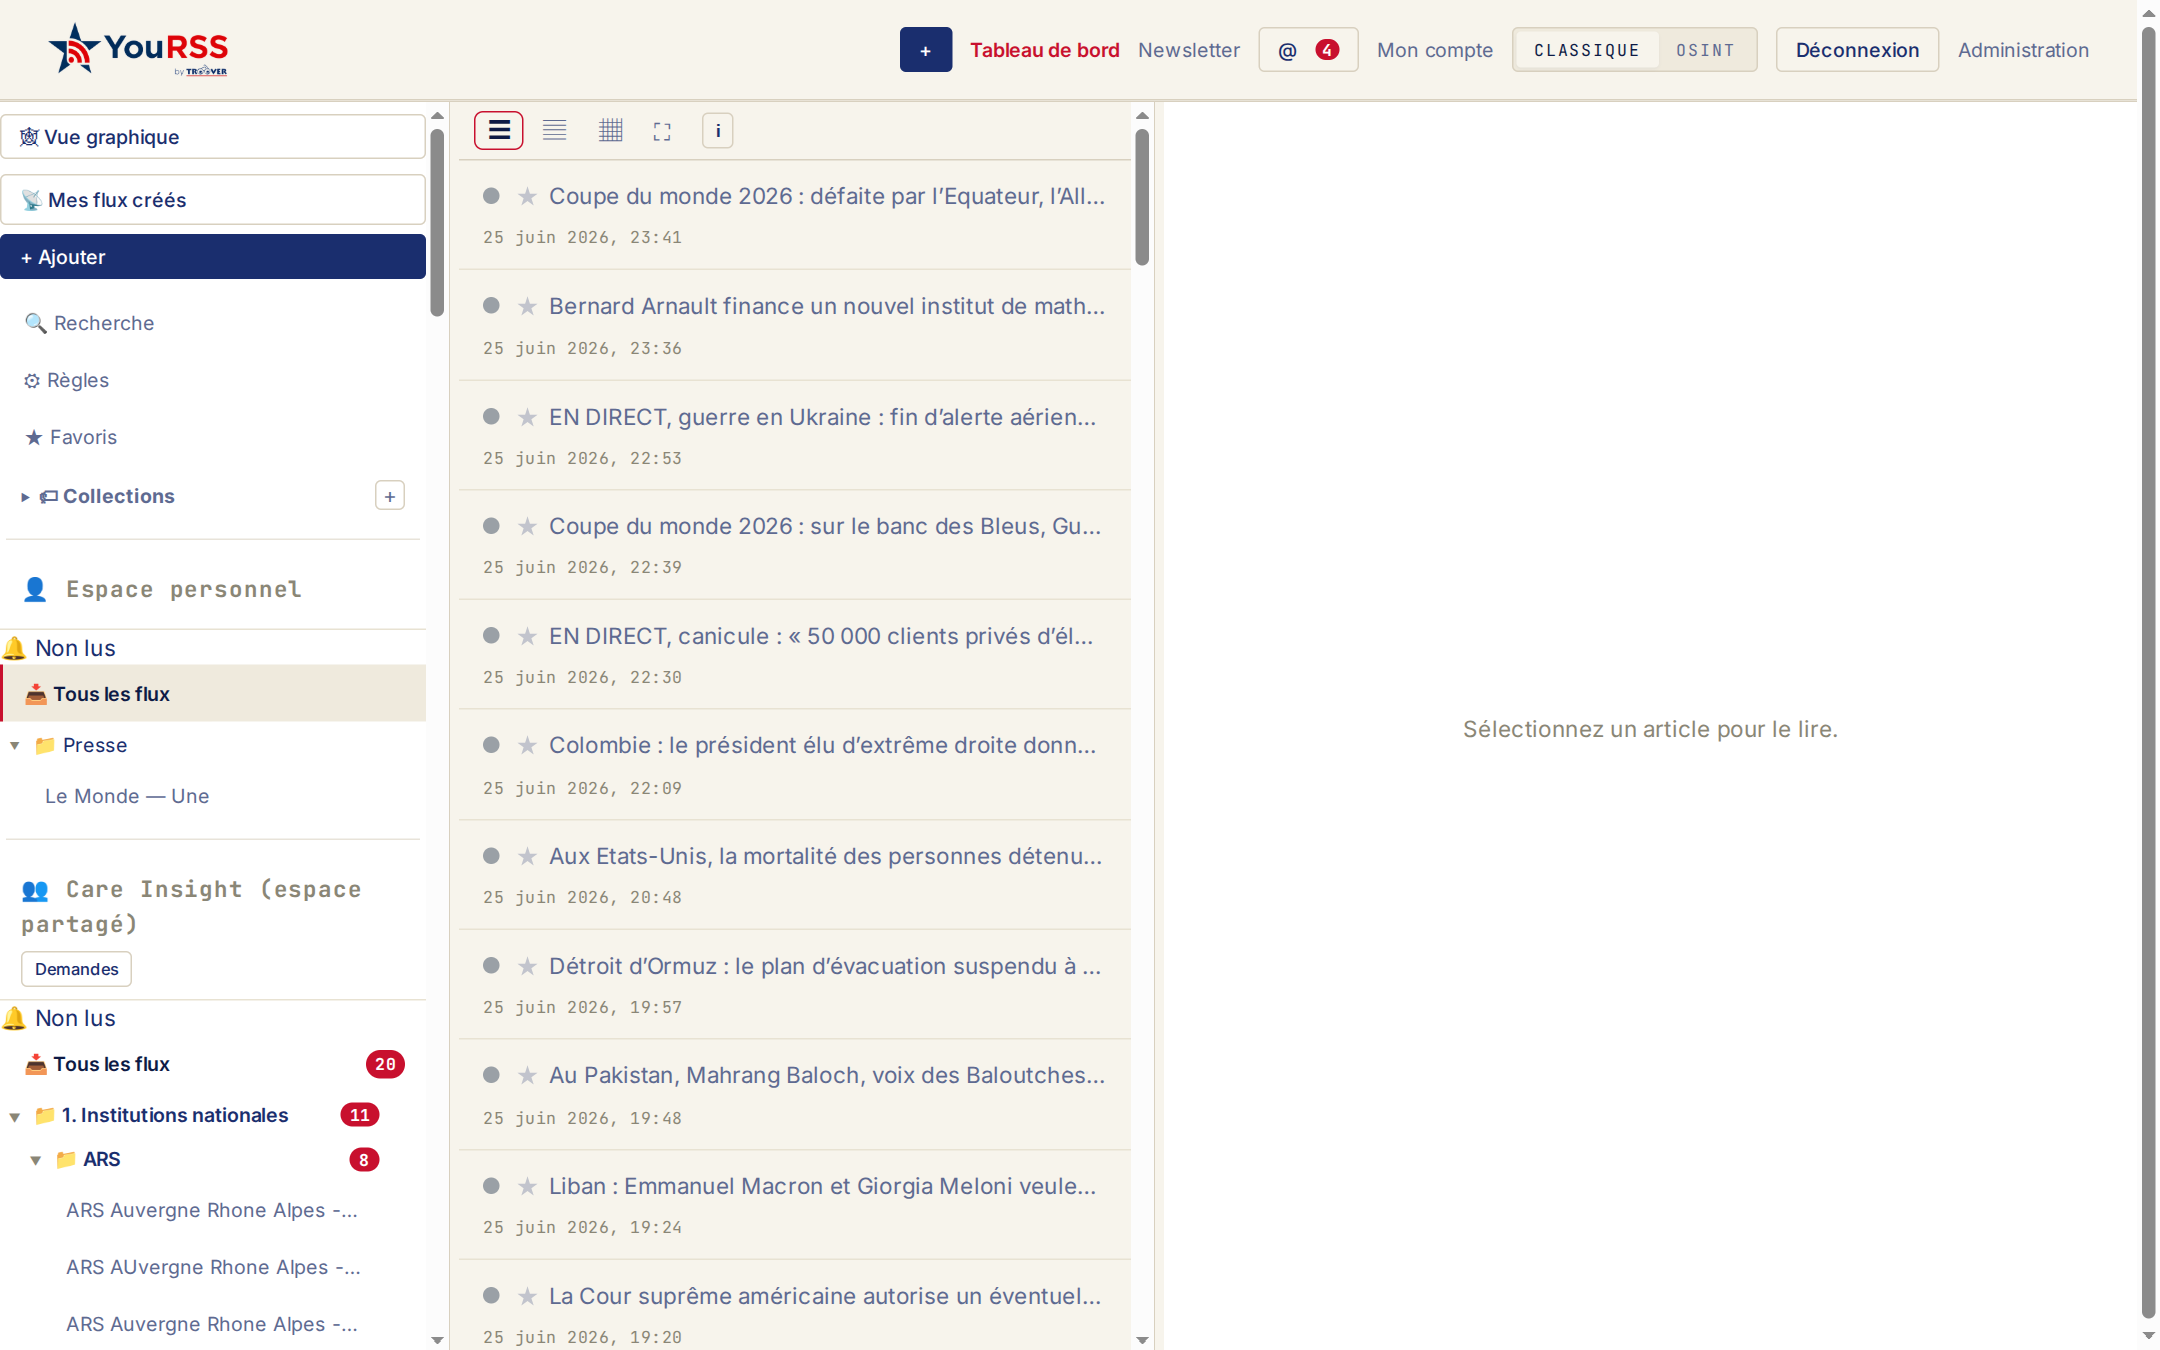
Task: Toggle read dot on canicule article
Action: 491,635
